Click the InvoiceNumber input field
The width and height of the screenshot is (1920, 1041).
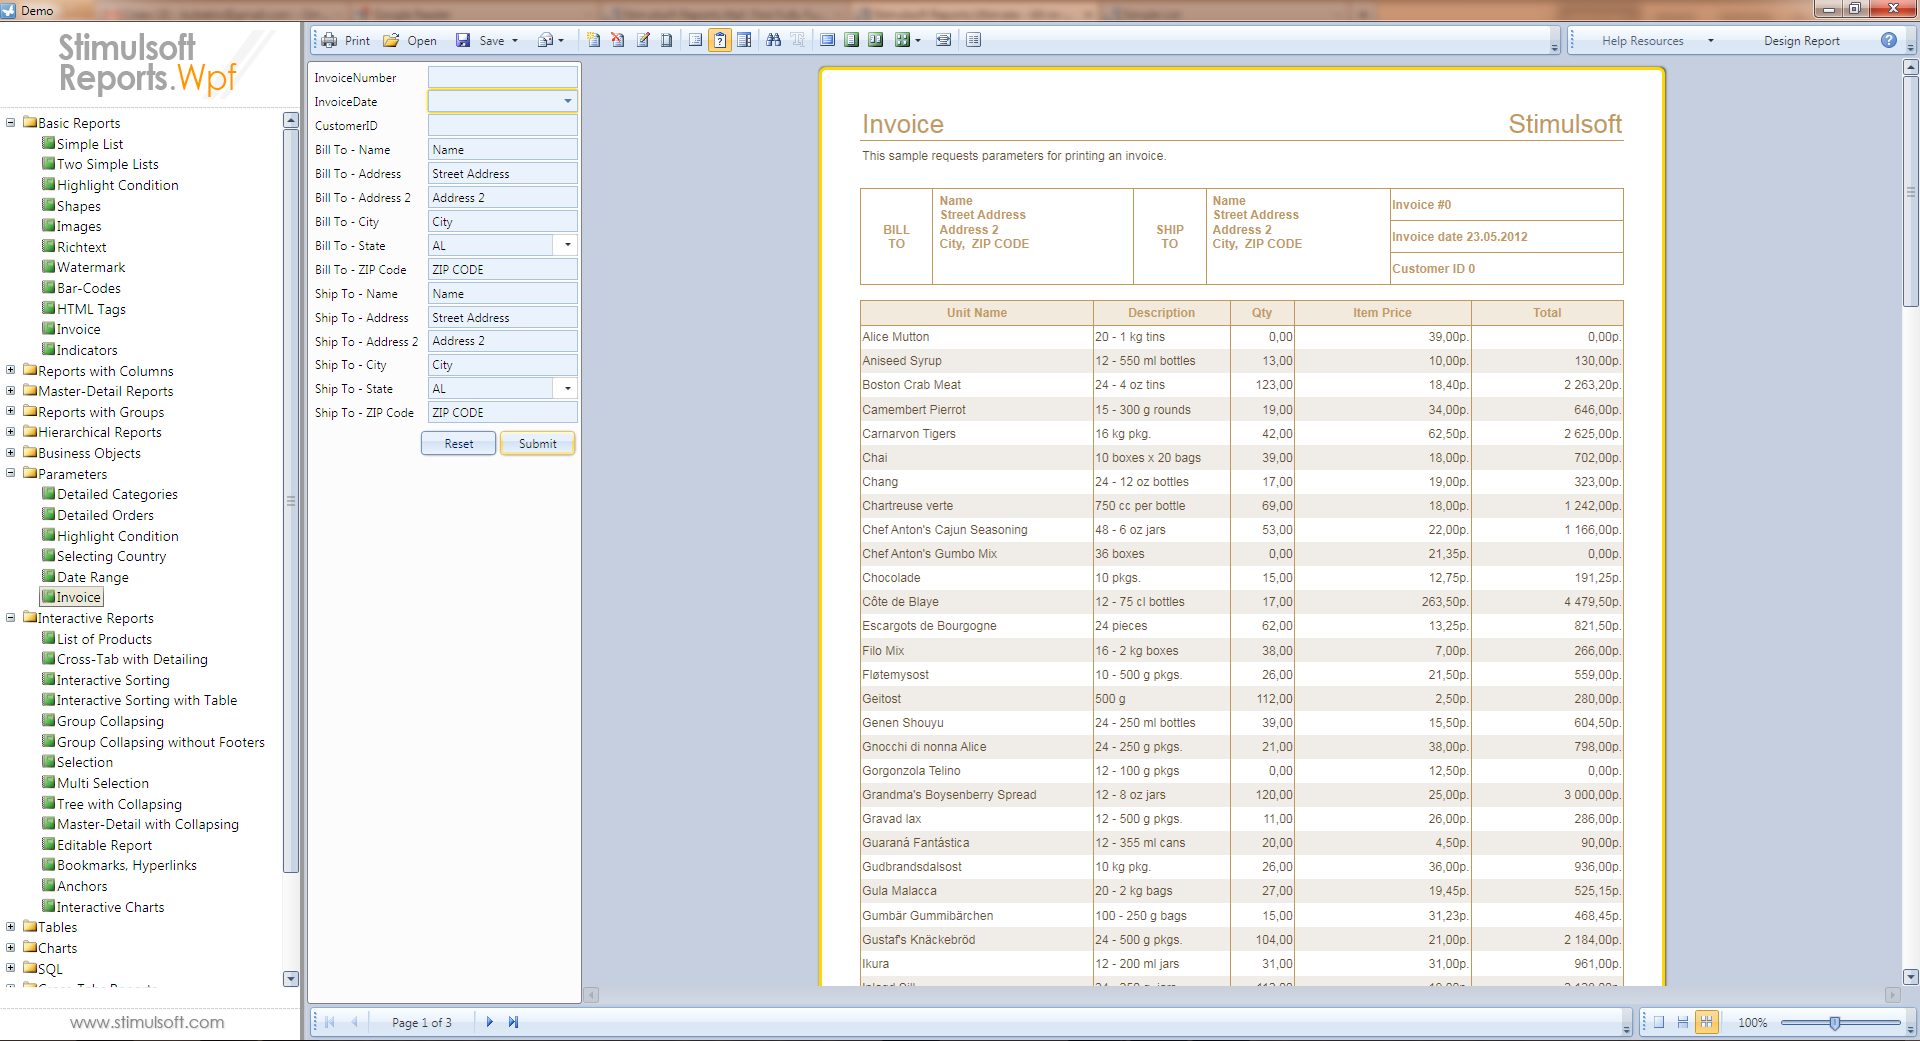click(x=502, y=78)
